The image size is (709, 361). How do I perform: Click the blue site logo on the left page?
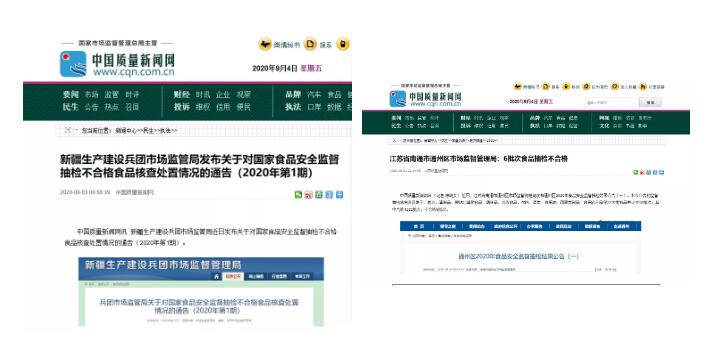[x=73, y=64]
